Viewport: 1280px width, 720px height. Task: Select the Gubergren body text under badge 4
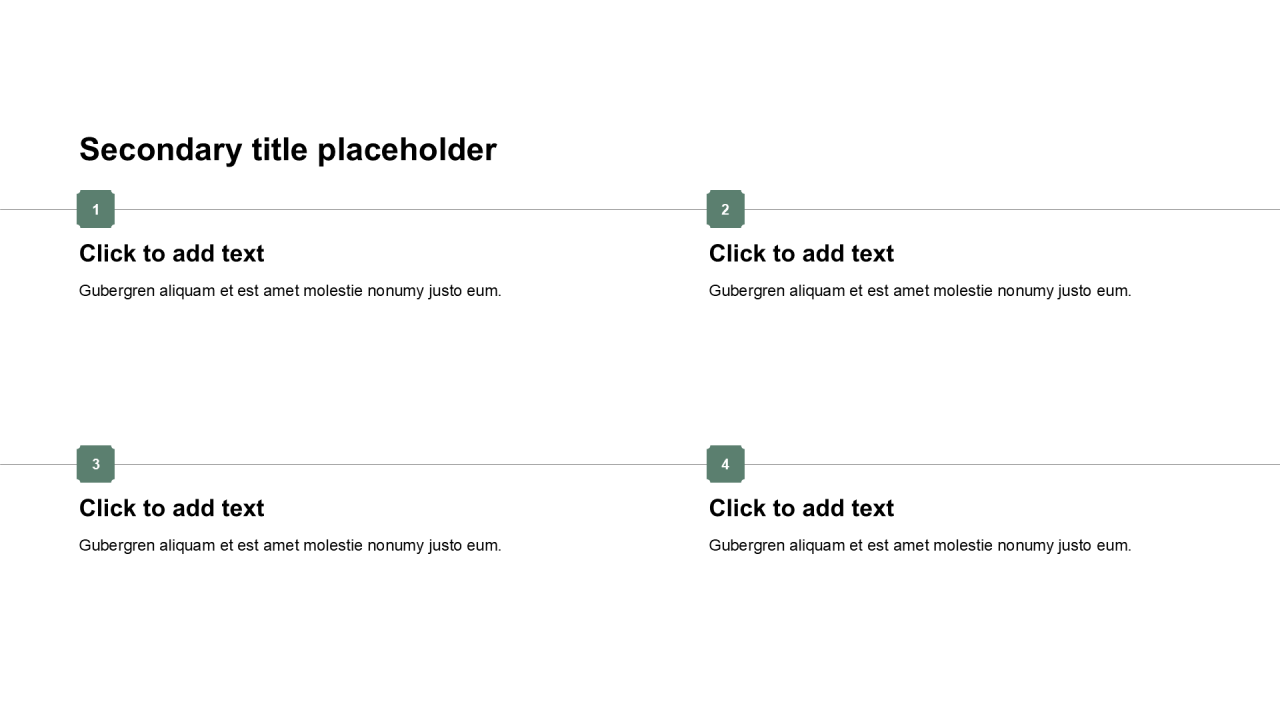click(x=920, y=546)
